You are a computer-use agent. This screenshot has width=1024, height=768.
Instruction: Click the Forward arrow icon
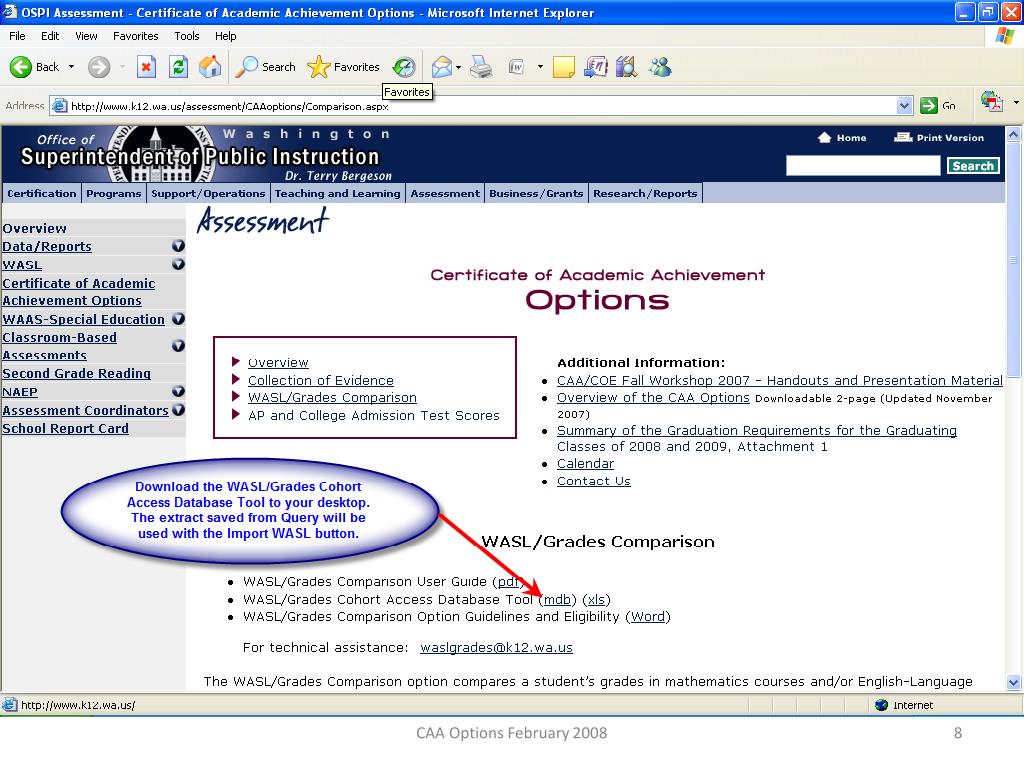click(x=99, y=67)
